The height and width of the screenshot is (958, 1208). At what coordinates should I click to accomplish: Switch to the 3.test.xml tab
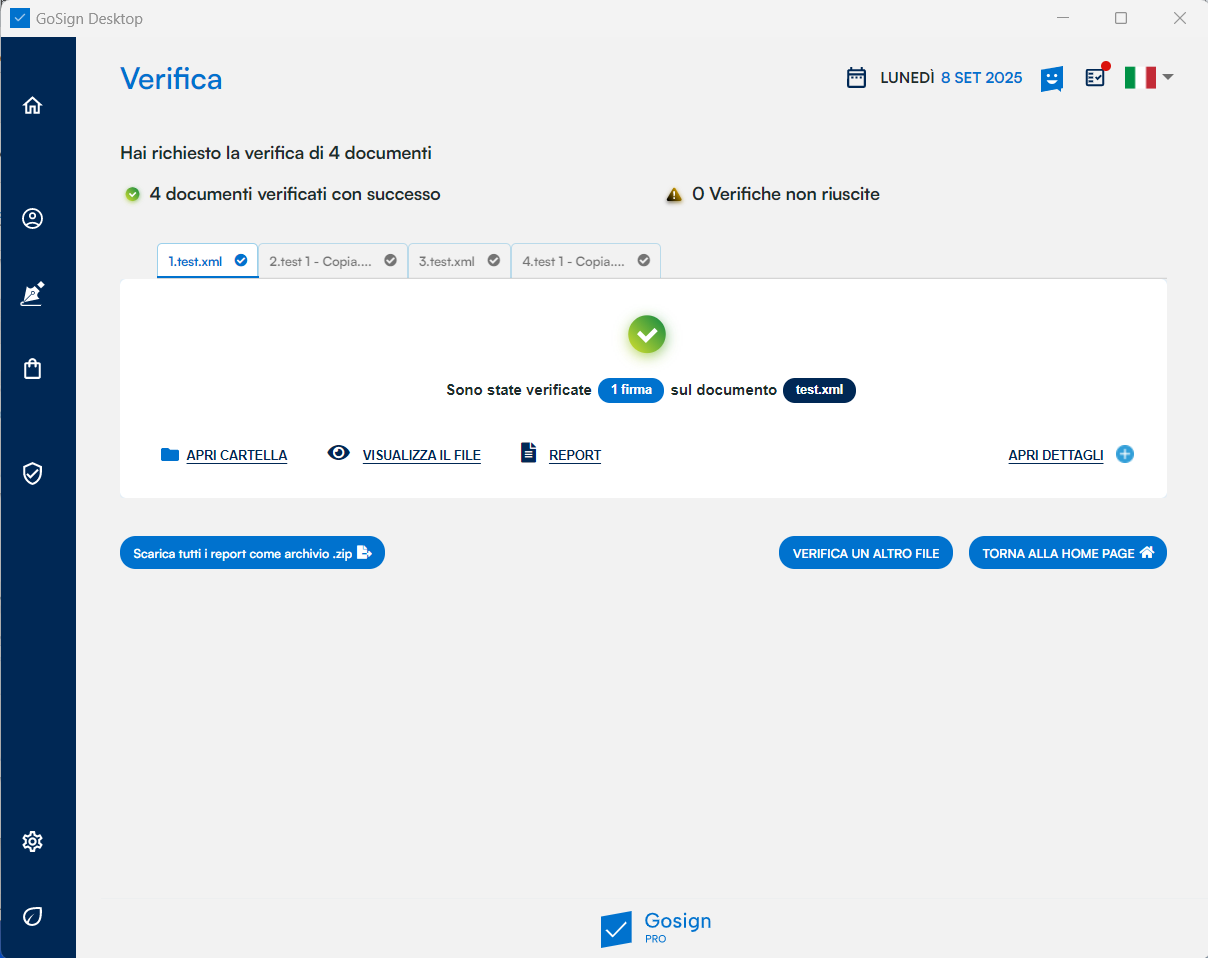point(459,261)
